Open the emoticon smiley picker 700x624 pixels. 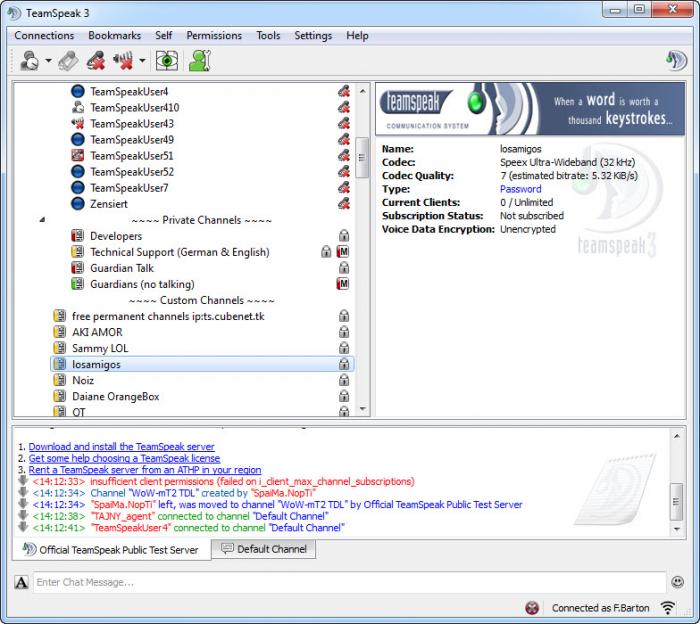click(x=678, y=582)
